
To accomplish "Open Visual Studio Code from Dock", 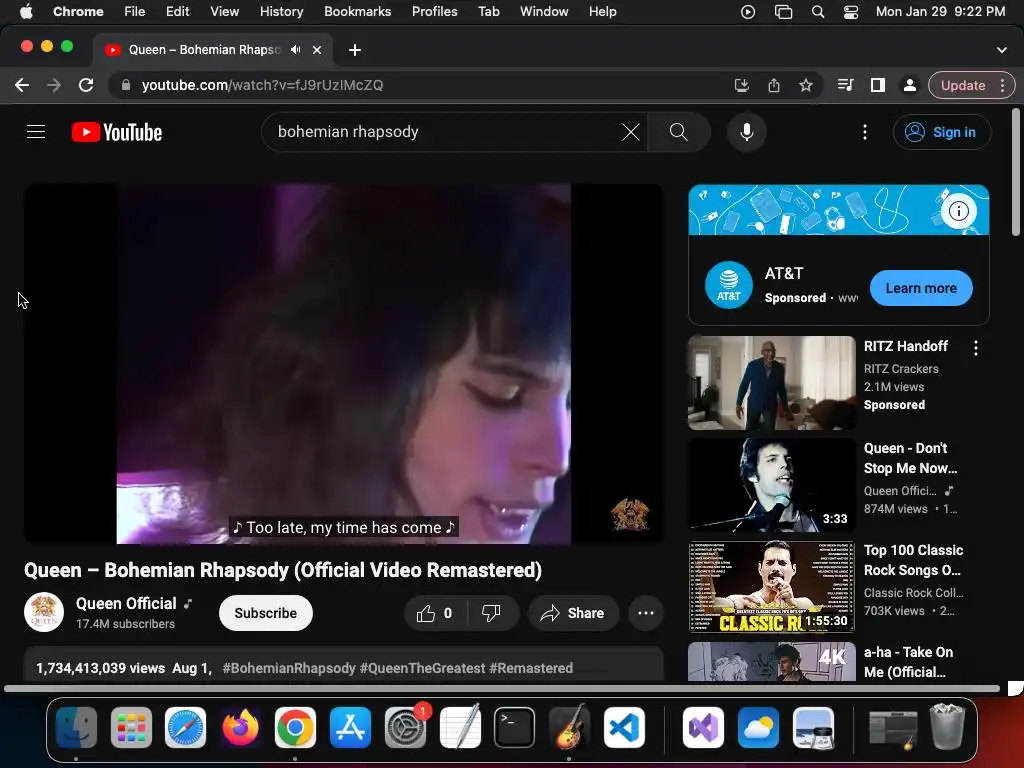I will [624, 727].
